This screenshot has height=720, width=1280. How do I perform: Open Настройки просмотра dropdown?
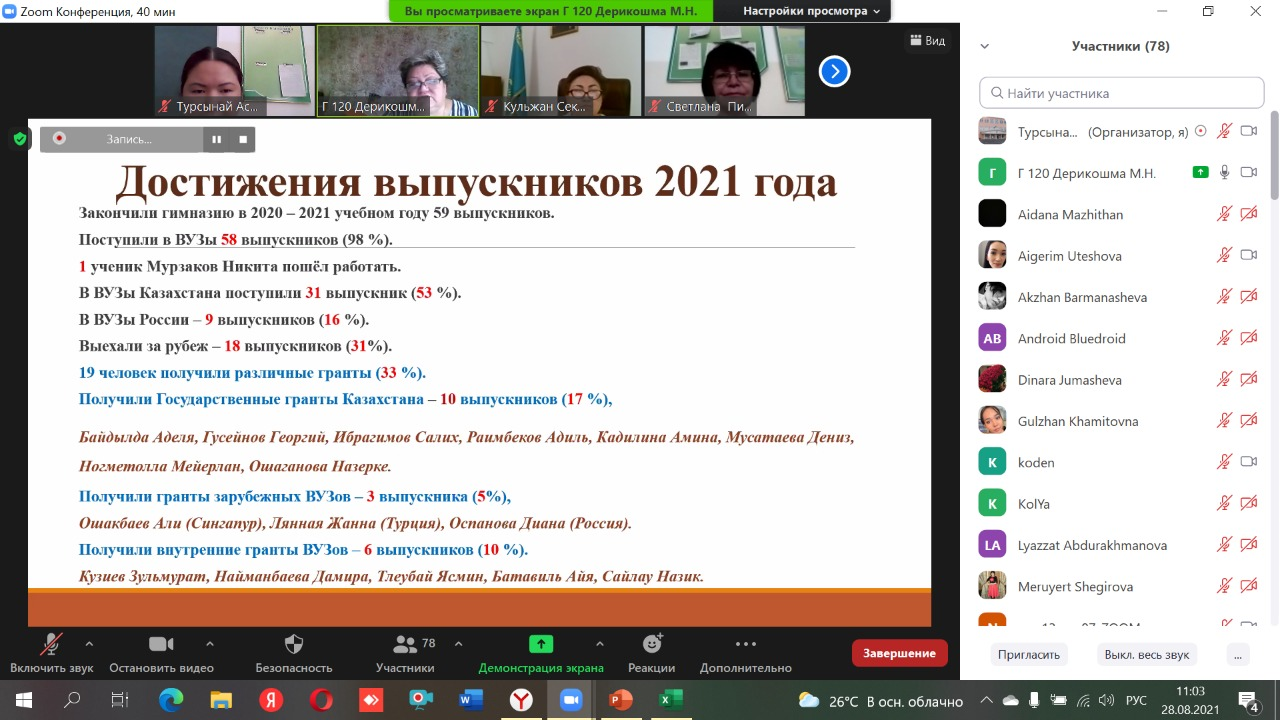(811, 11)
